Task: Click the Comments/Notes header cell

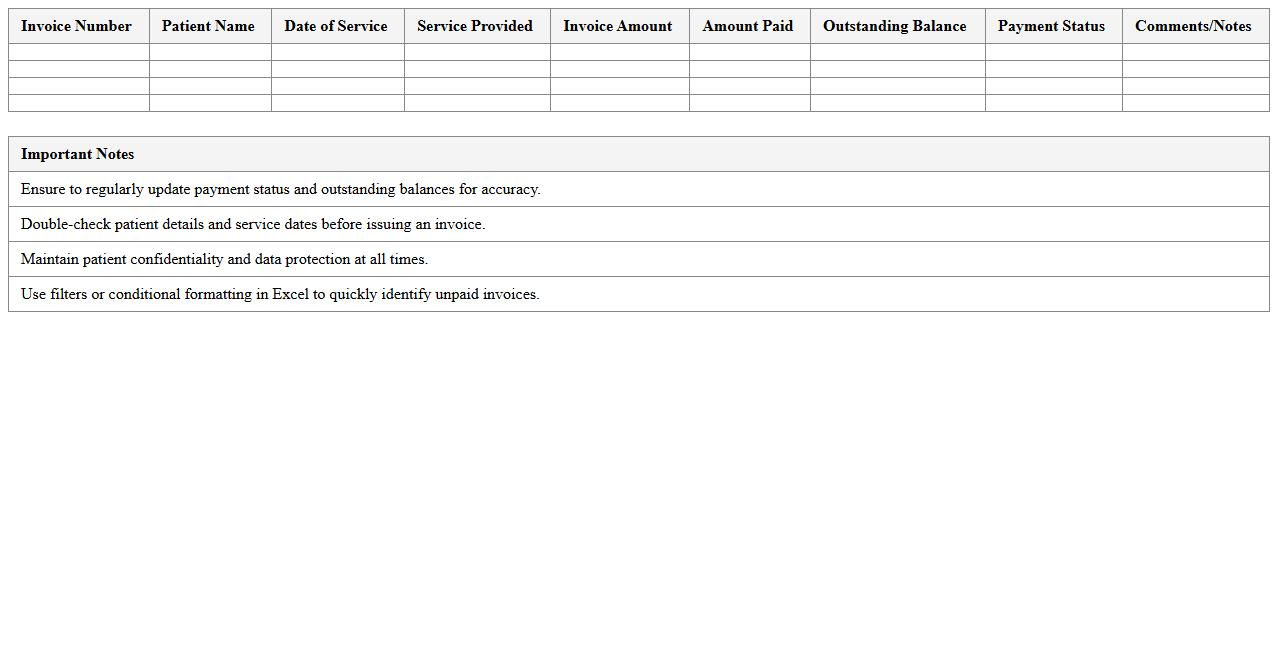Action: coord(1194,26)
